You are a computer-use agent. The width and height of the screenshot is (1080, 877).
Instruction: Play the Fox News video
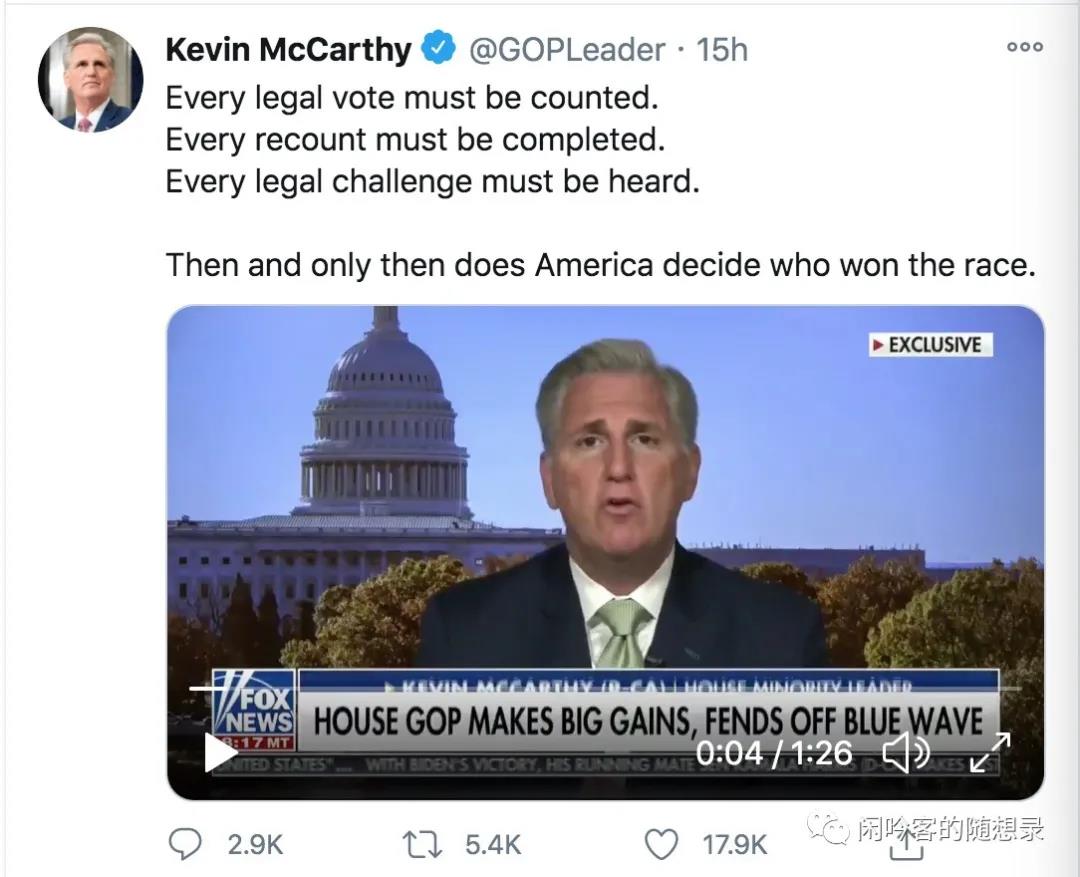220,752
